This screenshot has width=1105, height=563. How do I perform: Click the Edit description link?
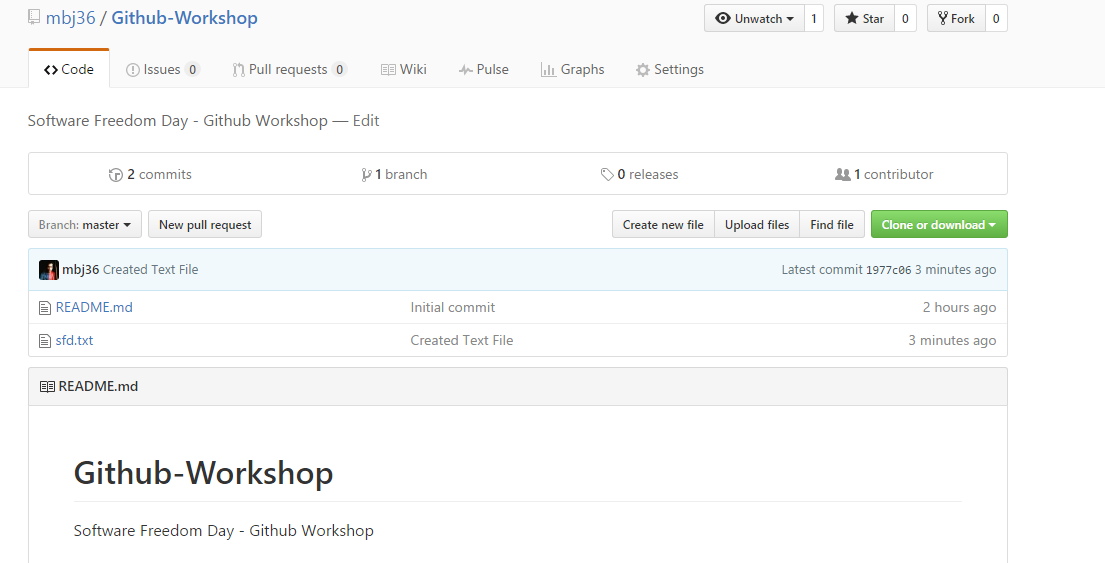(x=366, y=120)
